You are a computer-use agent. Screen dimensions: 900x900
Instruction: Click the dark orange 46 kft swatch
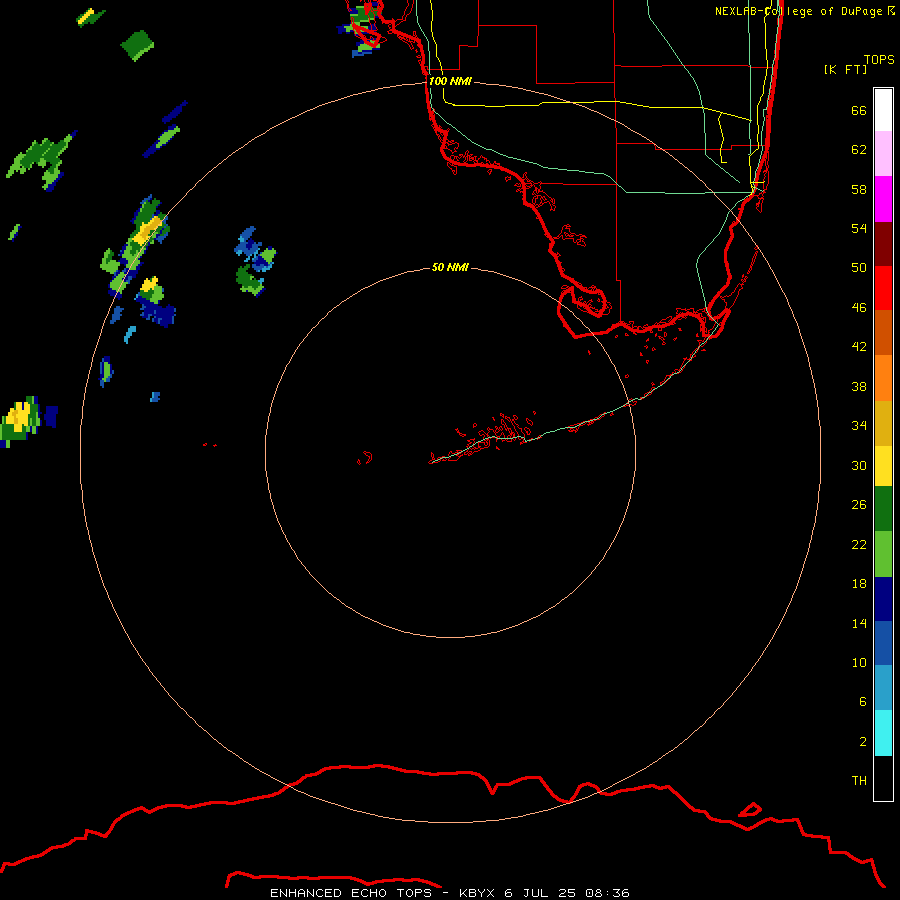[883, 332]
